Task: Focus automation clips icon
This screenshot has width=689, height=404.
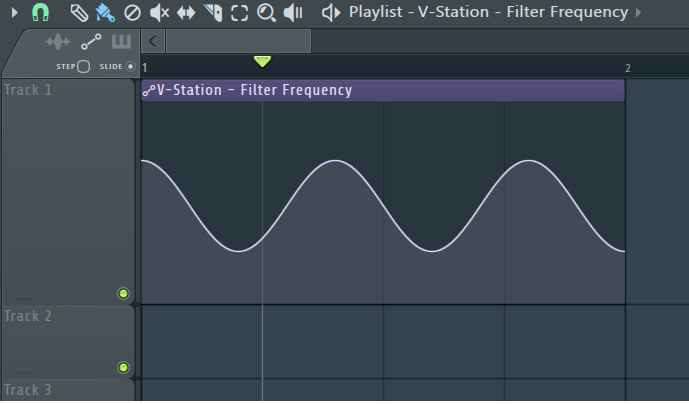Action: coord(91,42)
